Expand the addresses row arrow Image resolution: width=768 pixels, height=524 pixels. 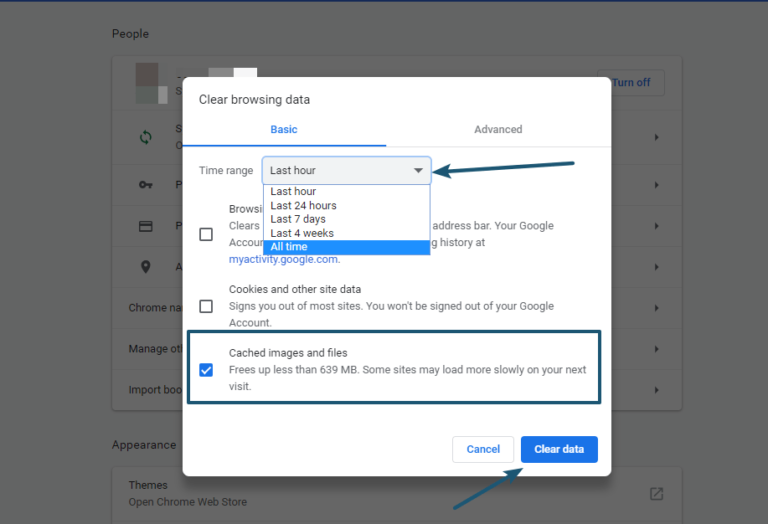point(656,267)
